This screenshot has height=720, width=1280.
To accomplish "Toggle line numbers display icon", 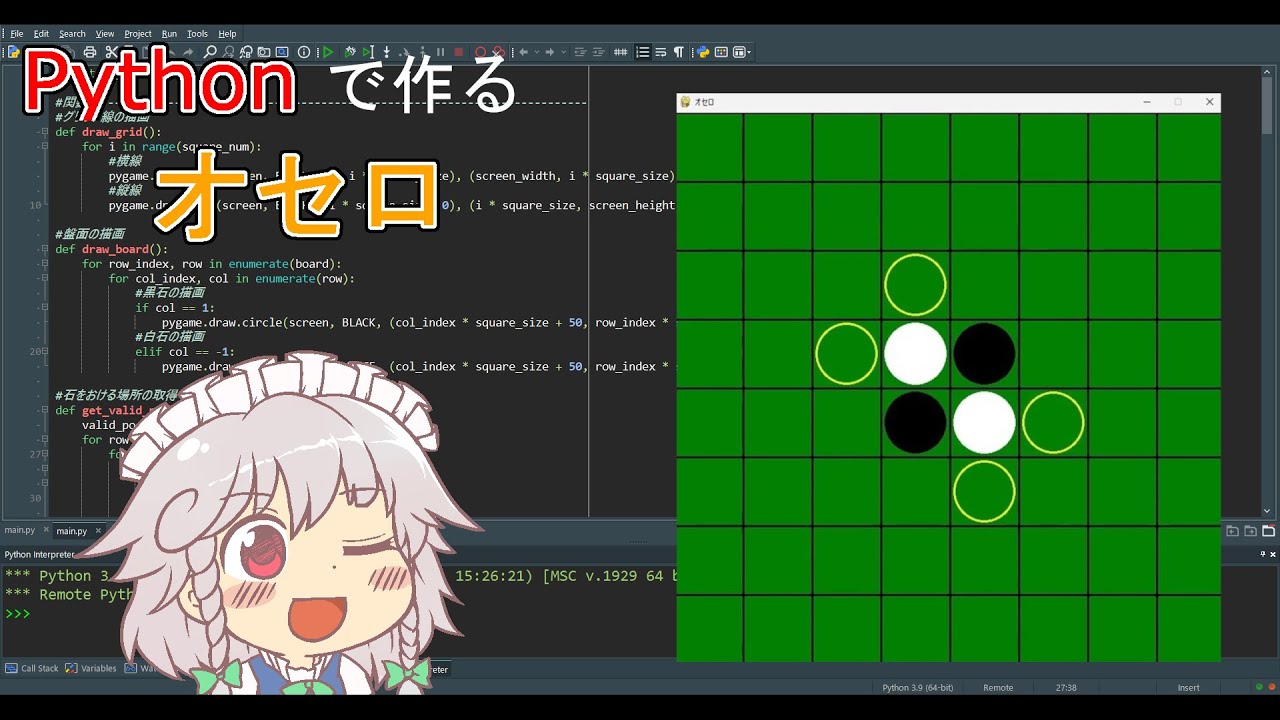I will coord(620,52).
